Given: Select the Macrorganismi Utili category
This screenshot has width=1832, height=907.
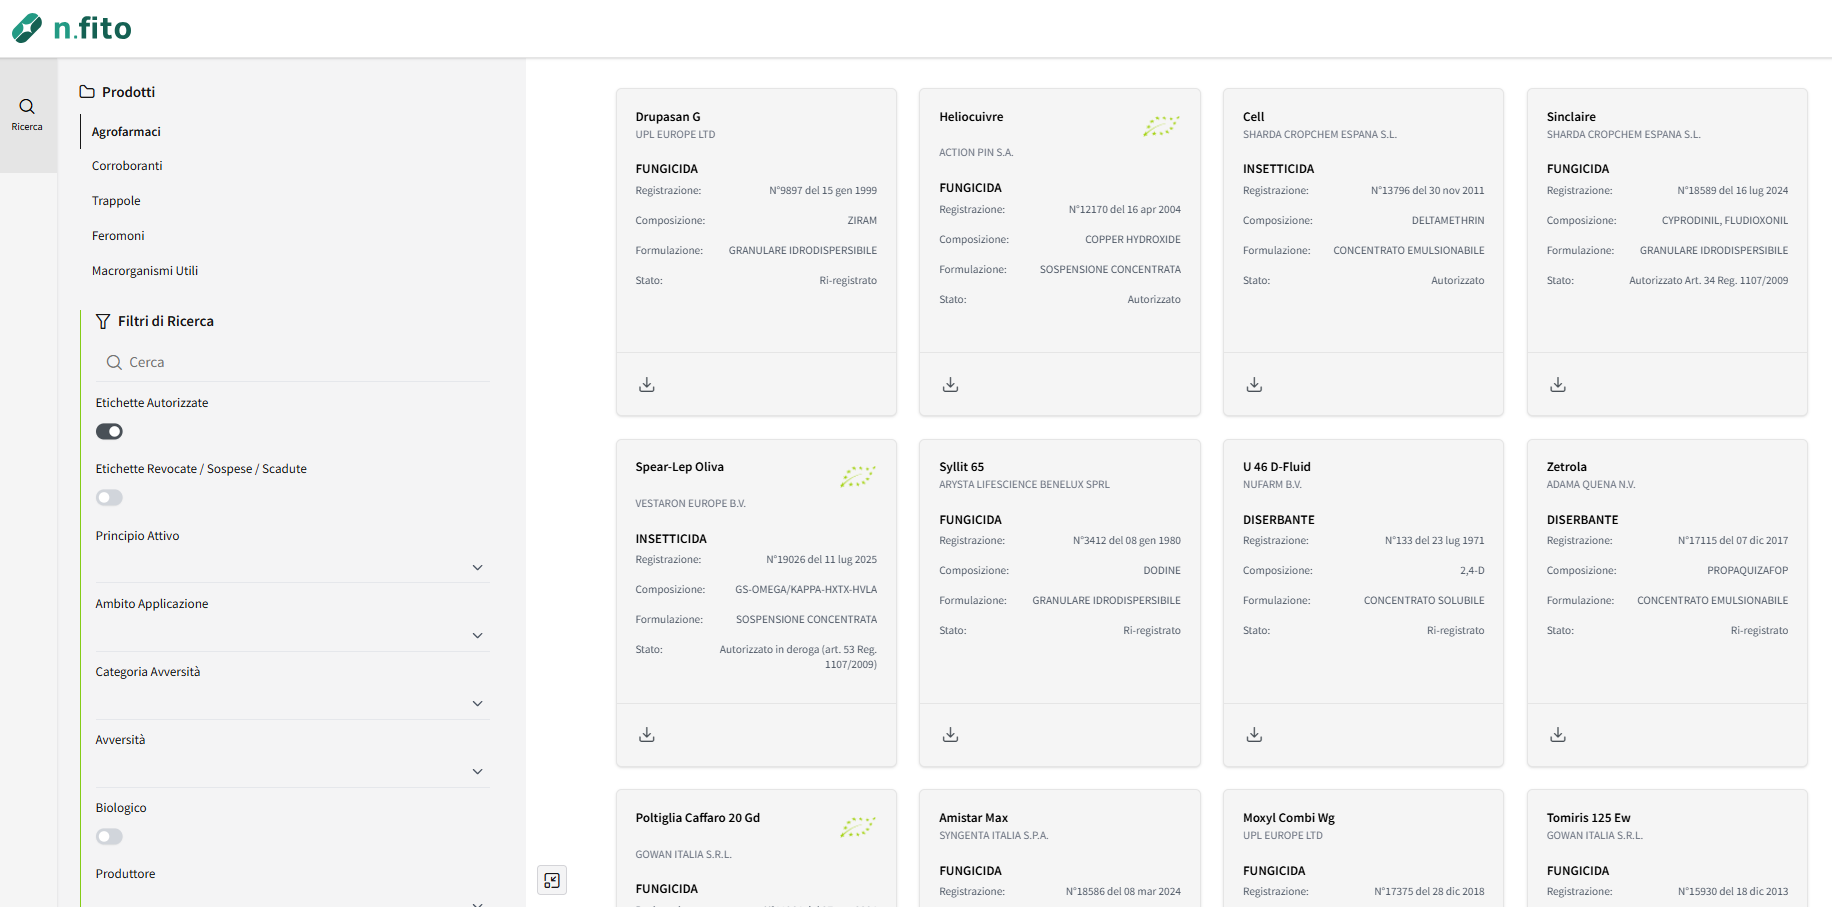Looking at the screenshot, I should (x=145, y=271).
